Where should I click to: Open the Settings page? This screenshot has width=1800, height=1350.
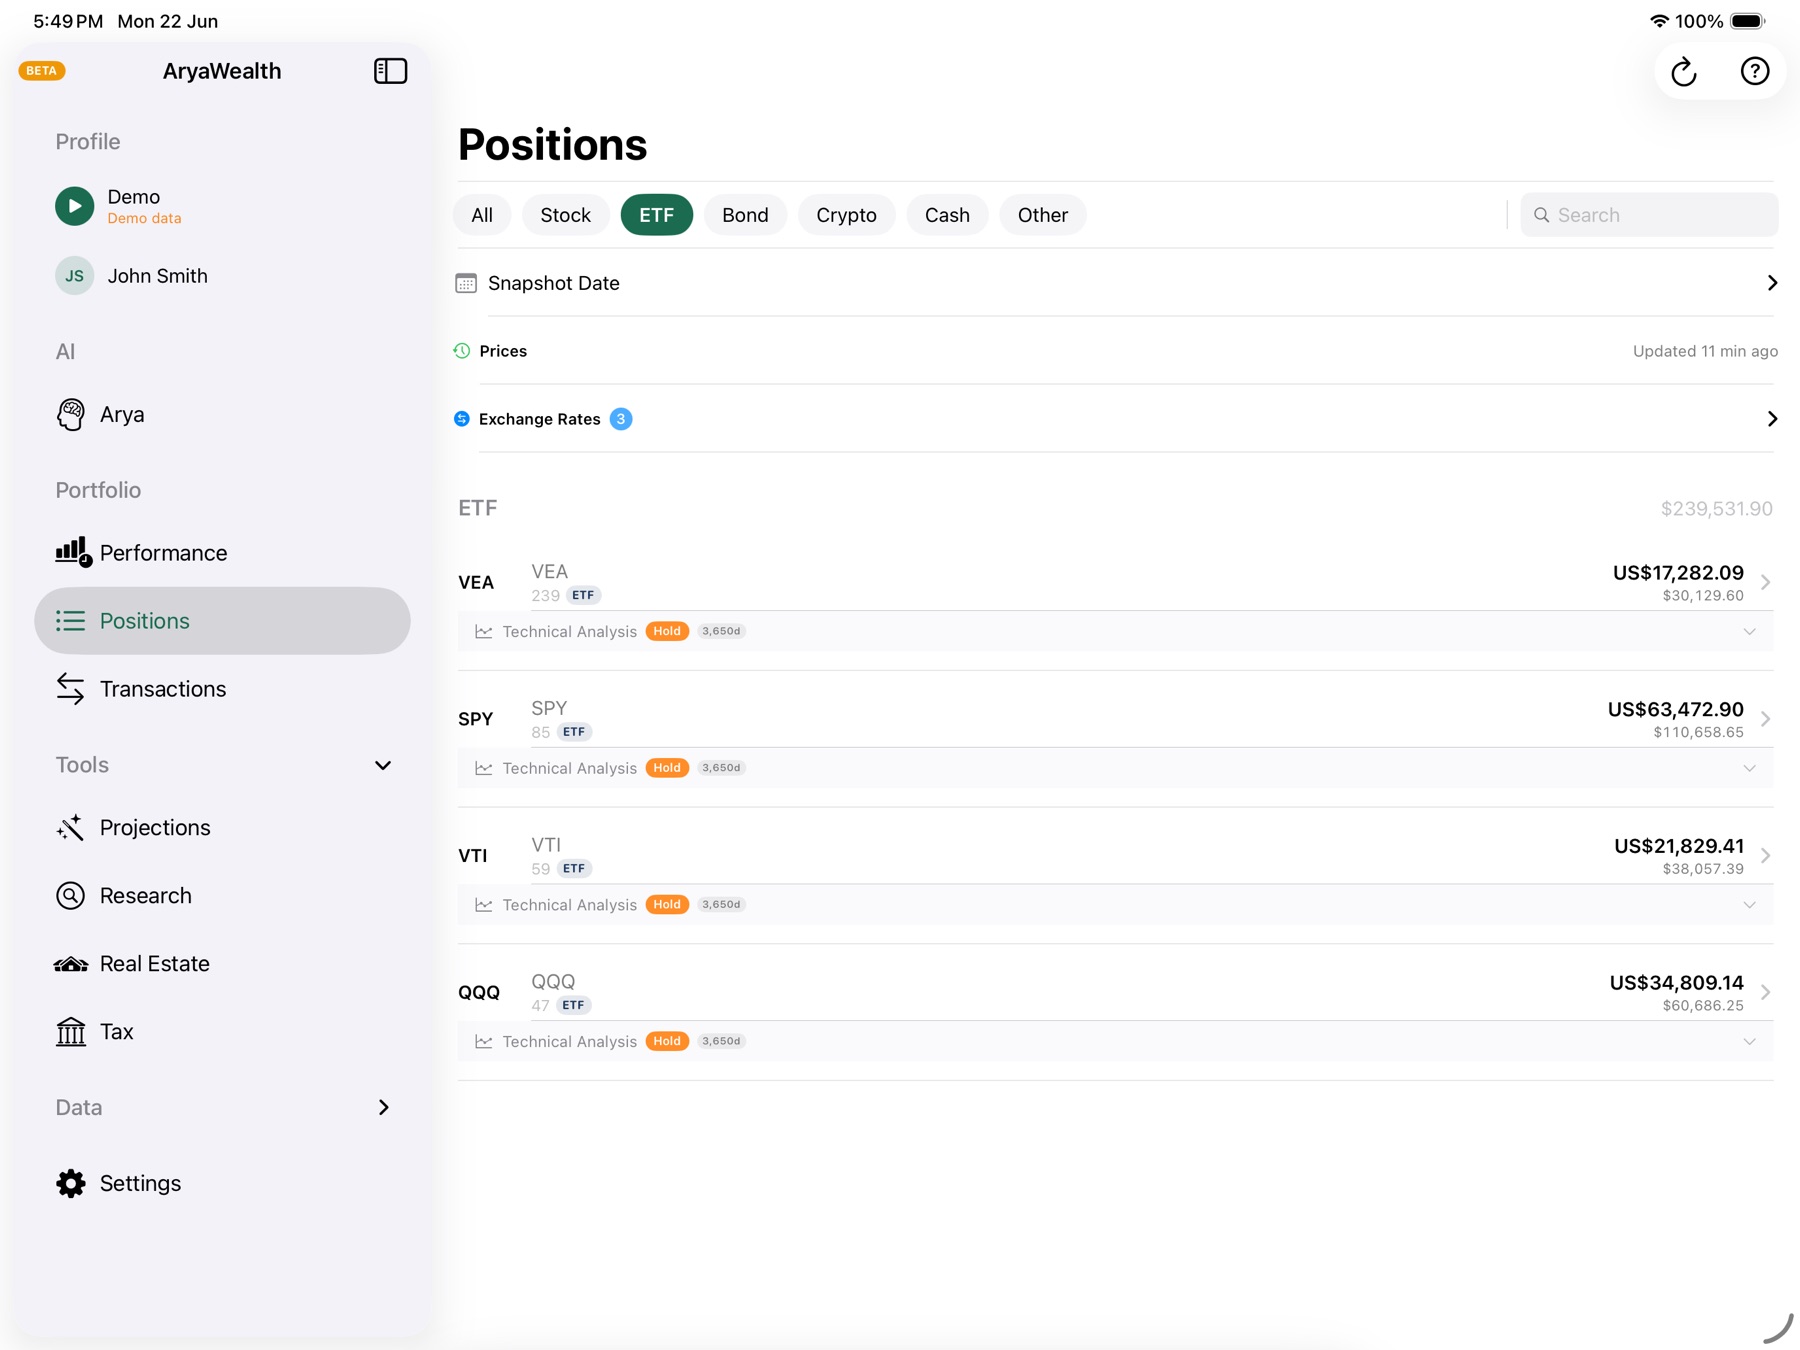click(222, 1183)
